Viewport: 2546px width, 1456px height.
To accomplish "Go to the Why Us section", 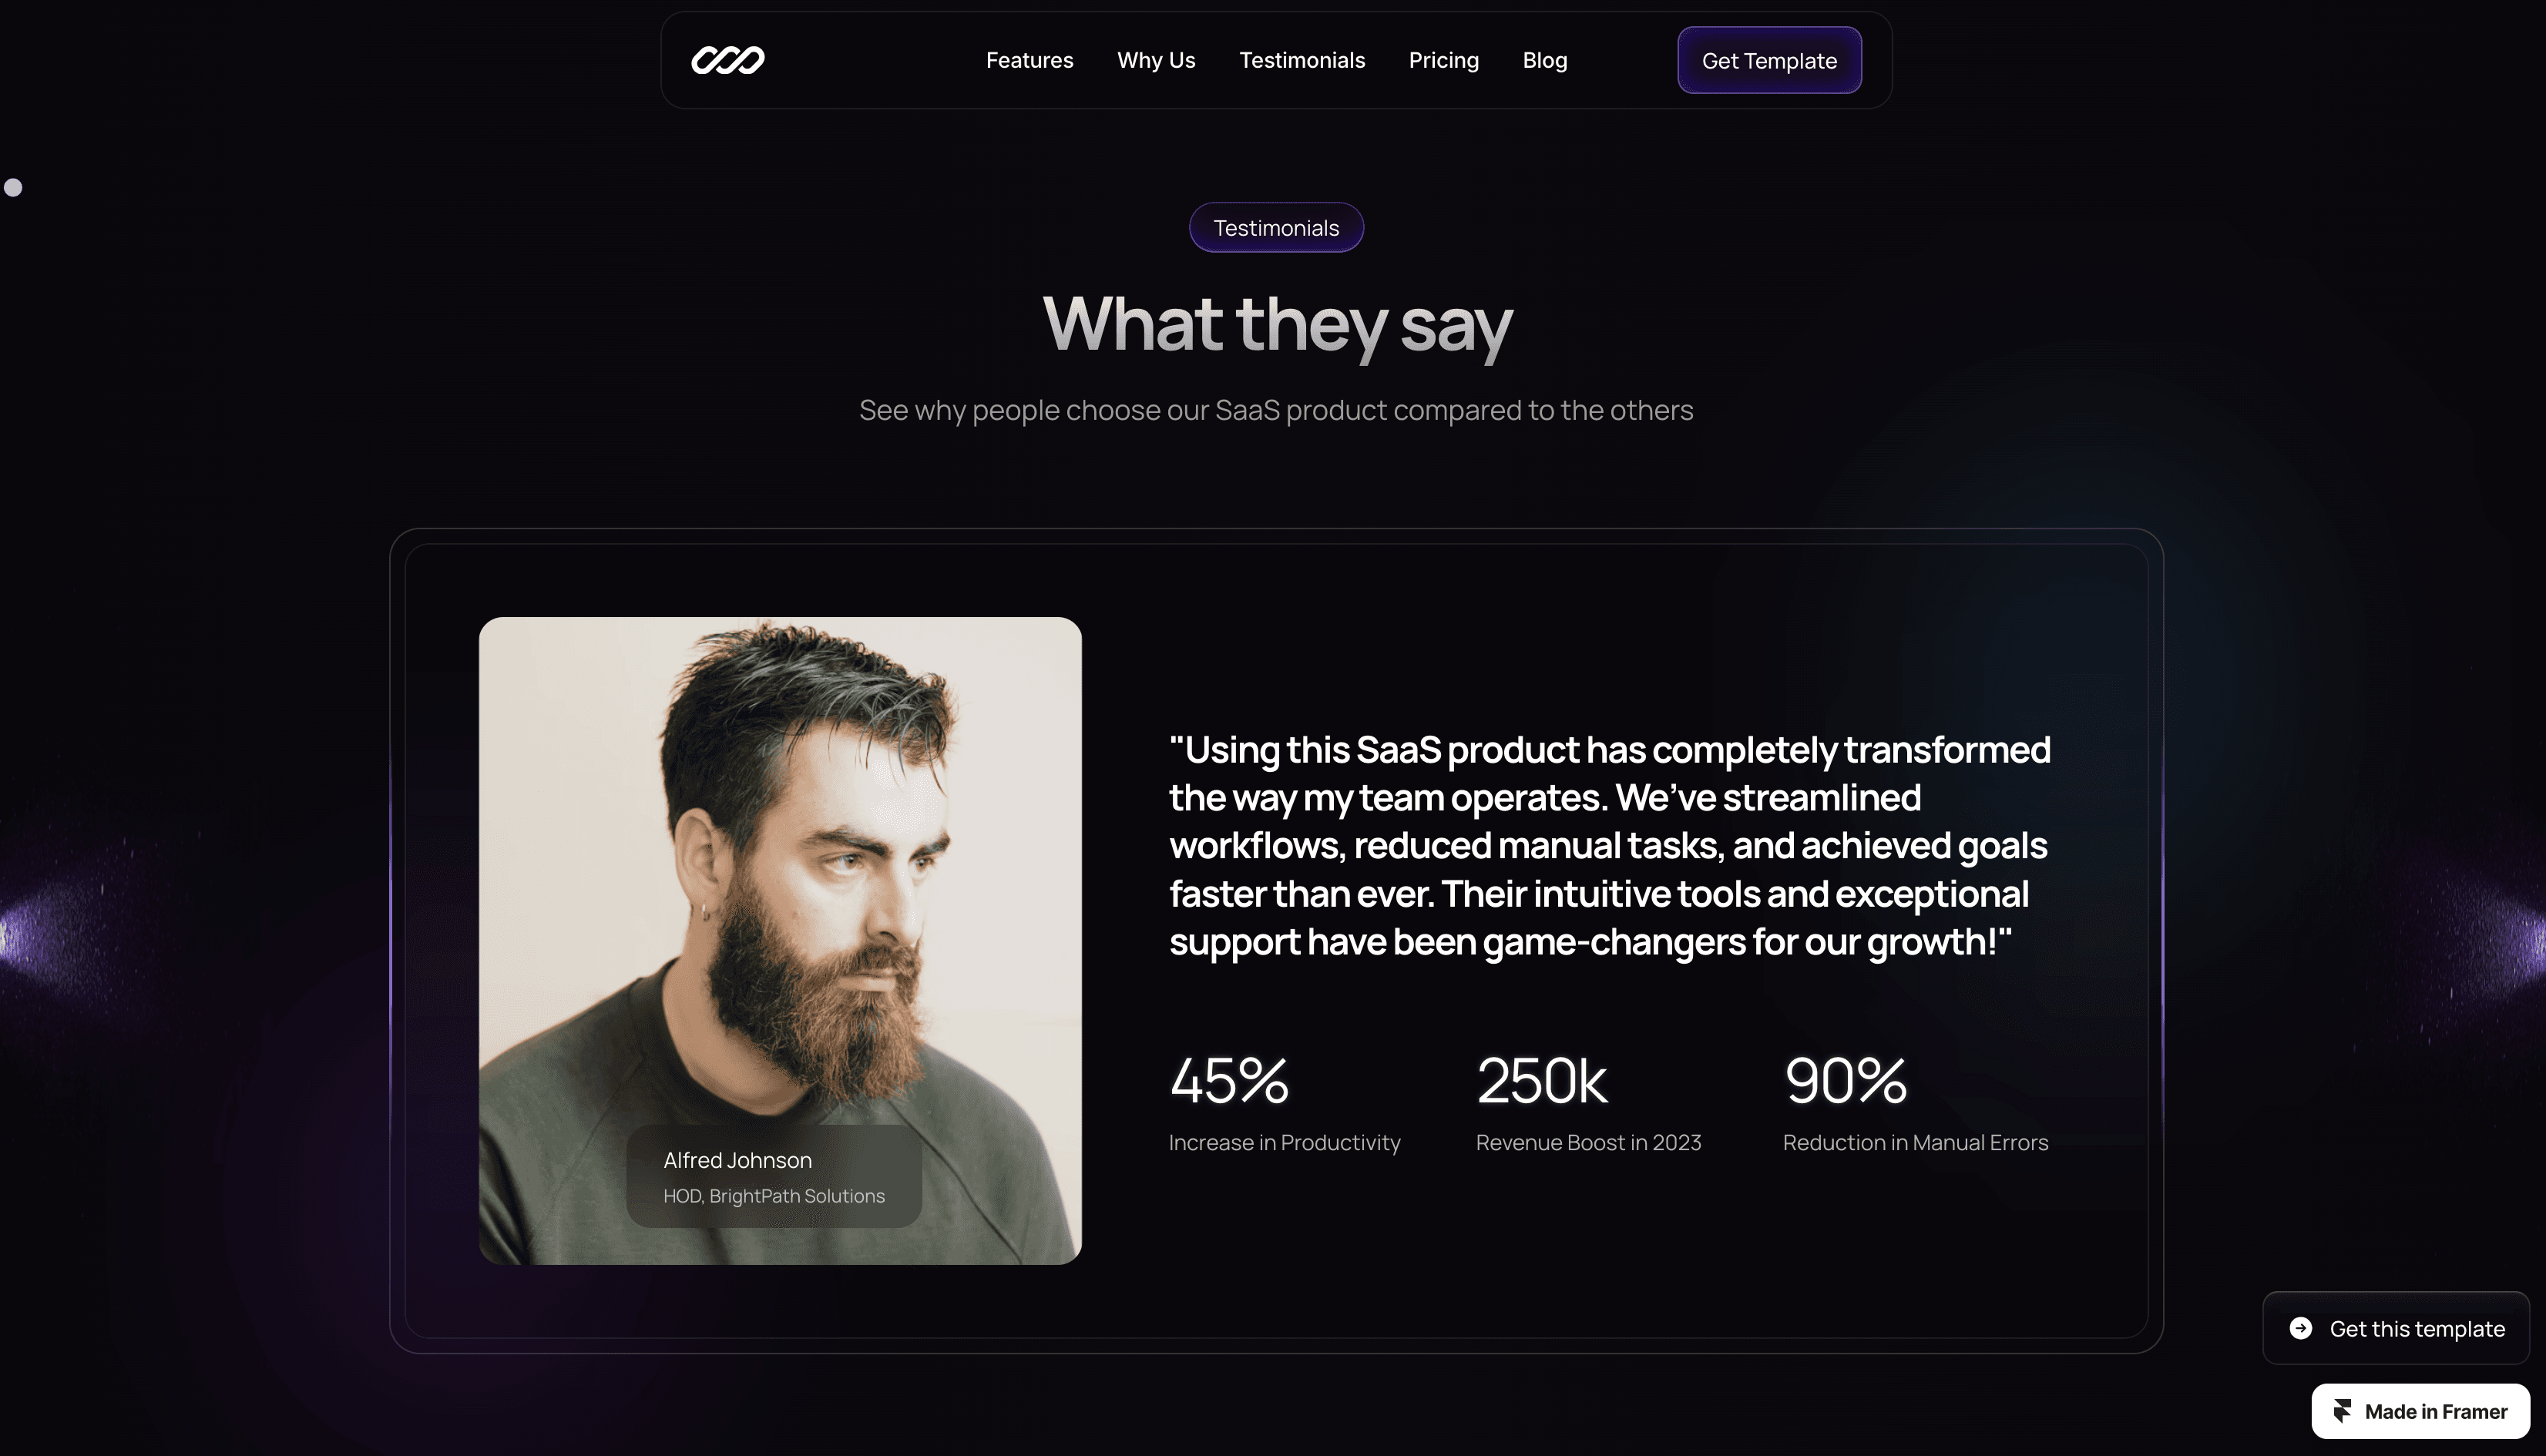I will pos(1156,60).
